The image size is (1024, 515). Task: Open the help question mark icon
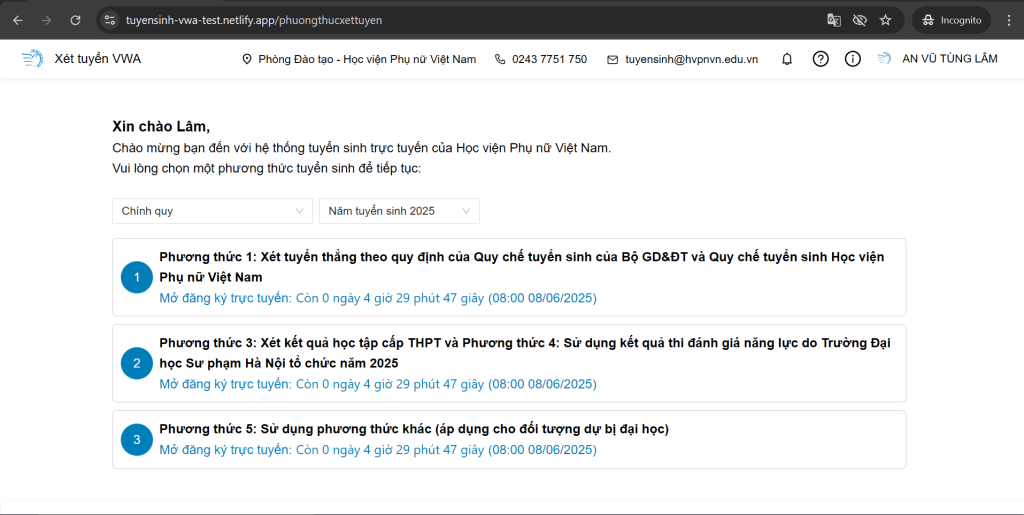click(x=820, y=59)
